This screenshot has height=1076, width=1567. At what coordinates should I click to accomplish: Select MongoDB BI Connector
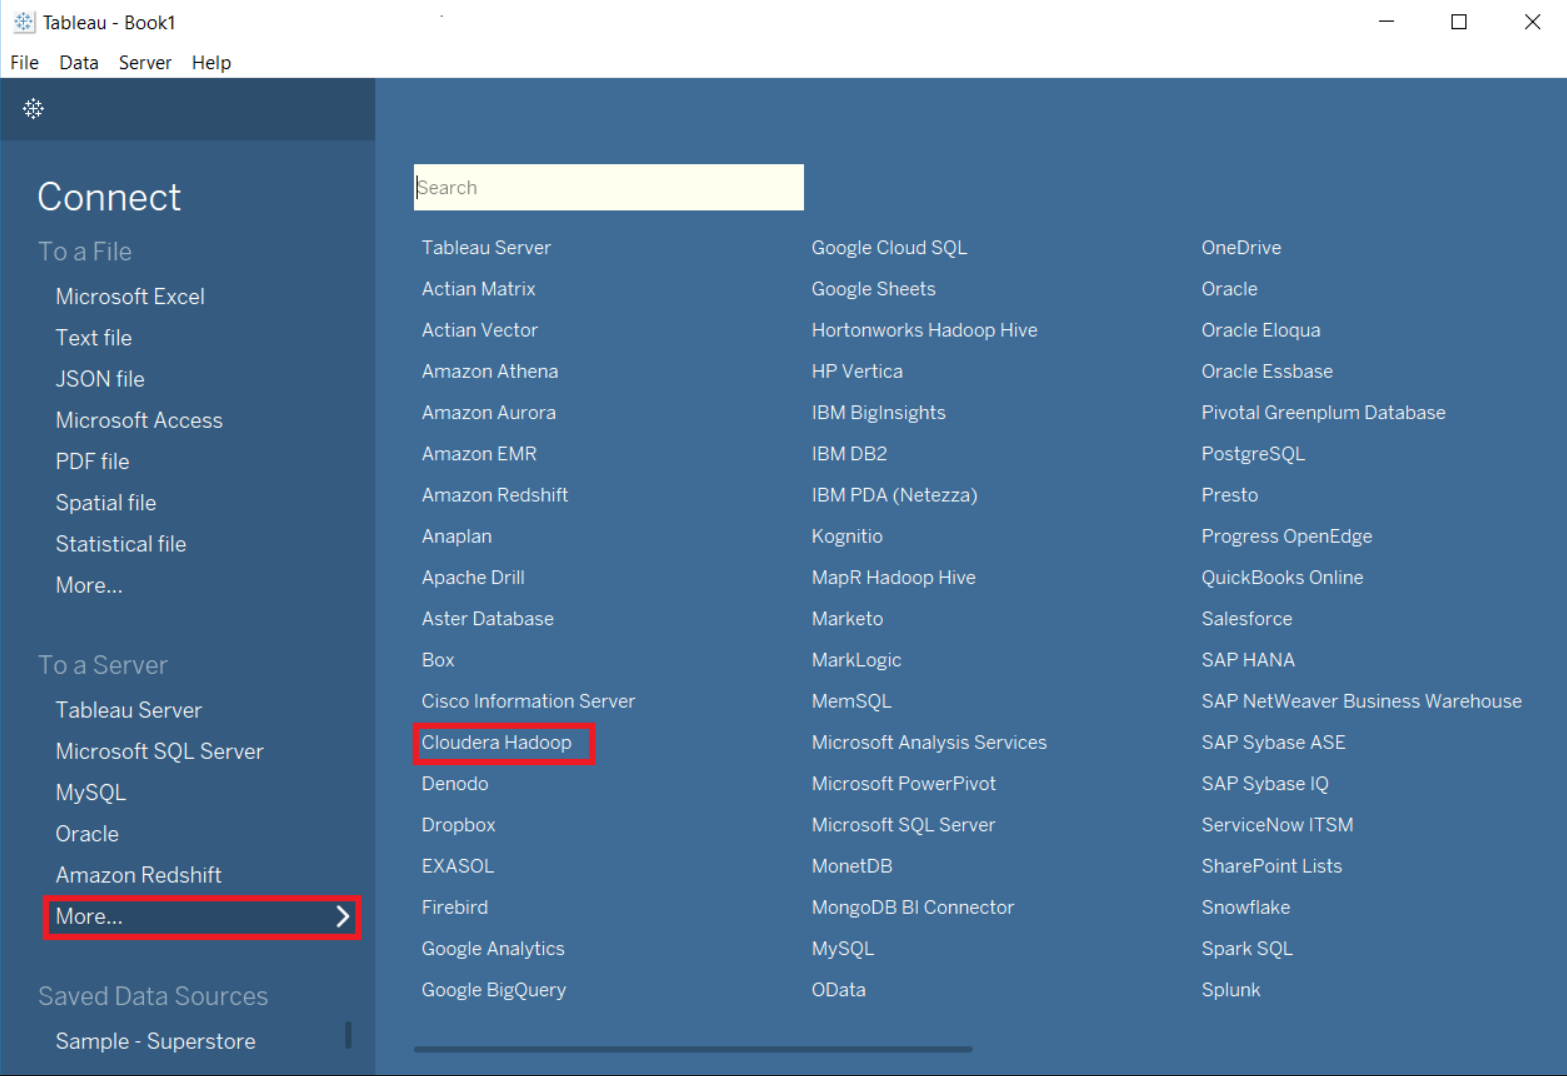[913, 908]
